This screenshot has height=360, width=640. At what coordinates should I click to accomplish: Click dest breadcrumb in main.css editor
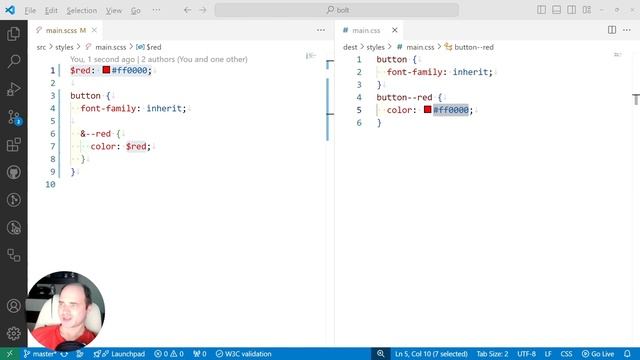coord(350,47)
